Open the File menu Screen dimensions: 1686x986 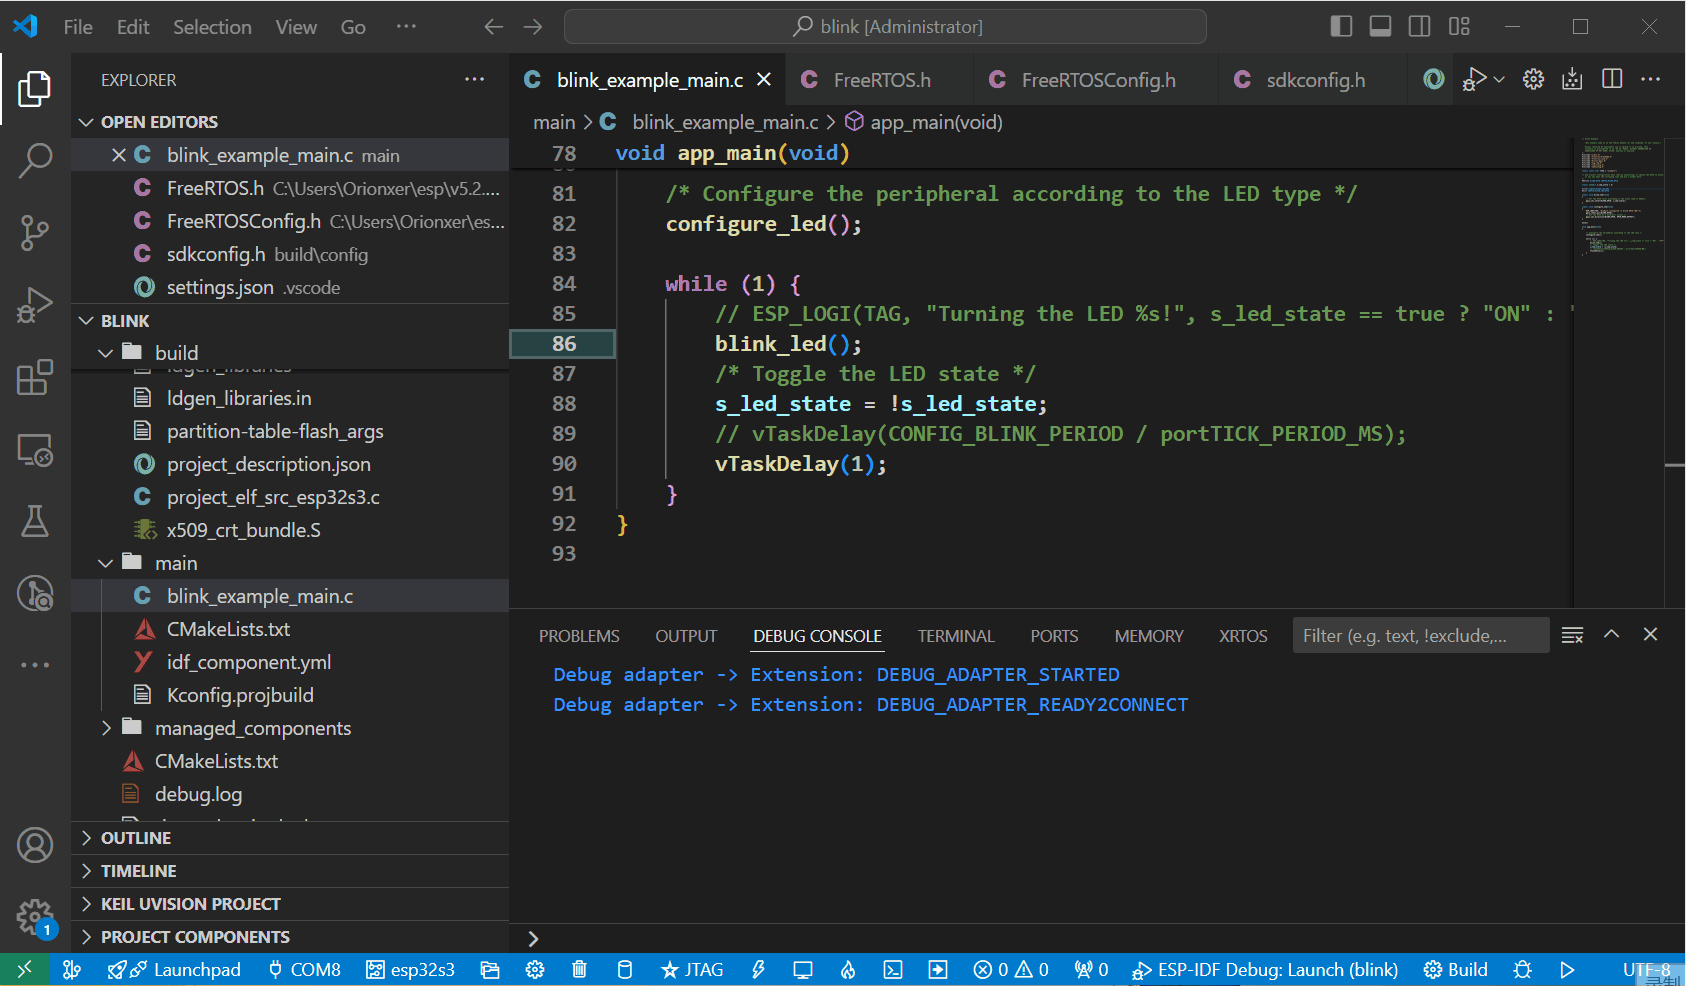click(78, 27)
